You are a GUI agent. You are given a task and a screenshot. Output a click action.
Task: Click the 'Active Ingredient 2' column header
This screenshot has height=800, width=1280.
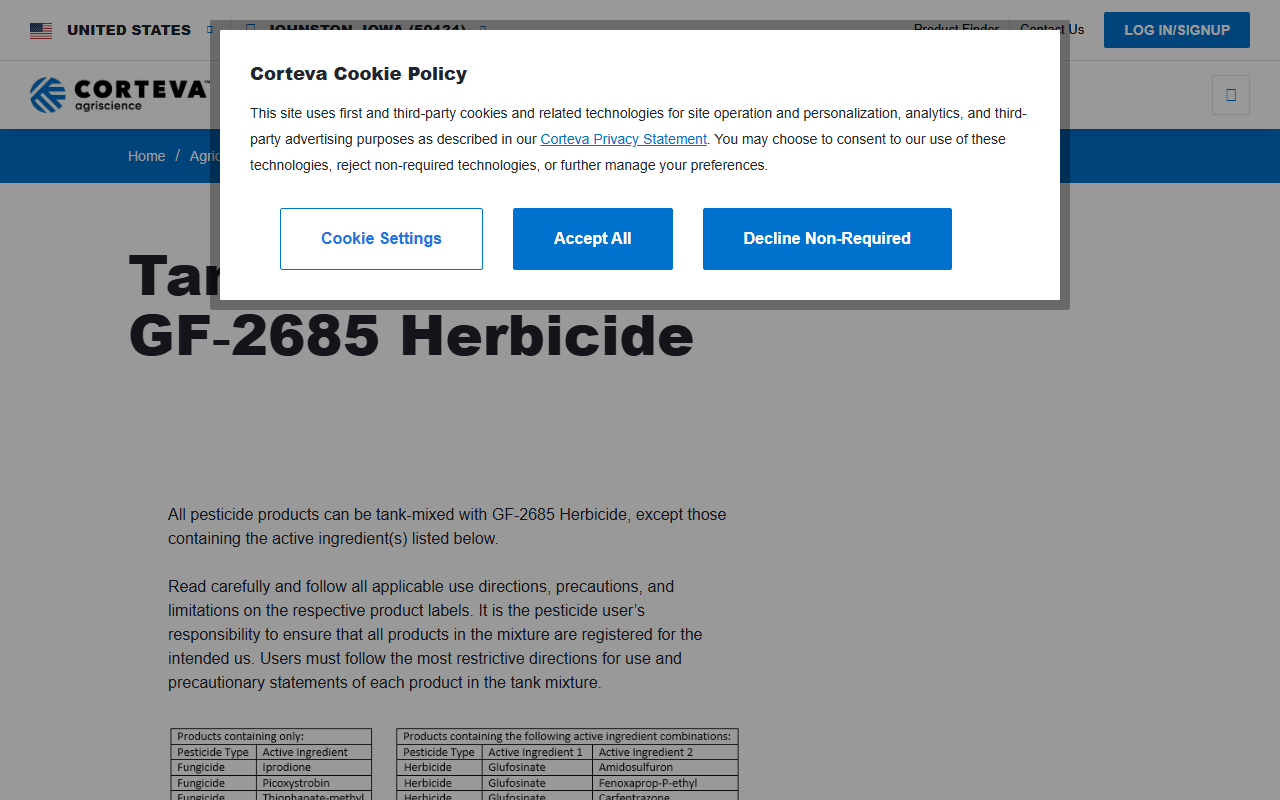tap(665, 752)
